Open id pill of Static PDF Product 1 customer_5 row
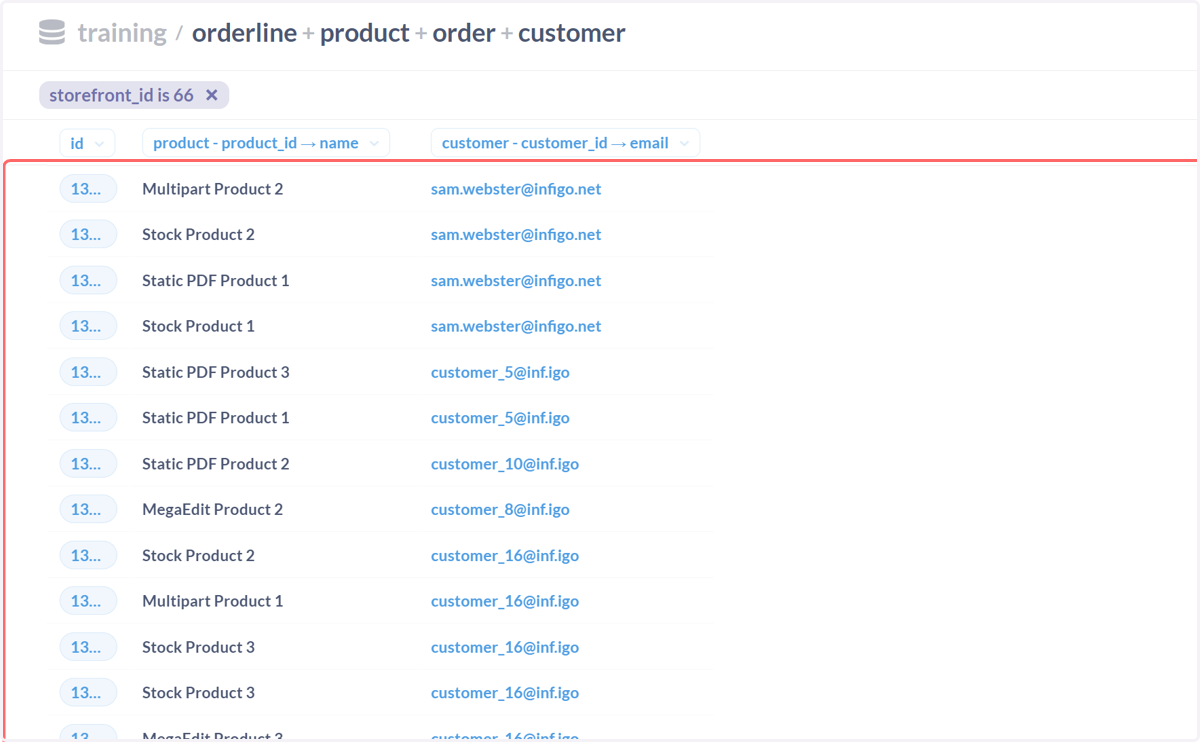This screenshot has width=1200, height=742. pos(88,418)
